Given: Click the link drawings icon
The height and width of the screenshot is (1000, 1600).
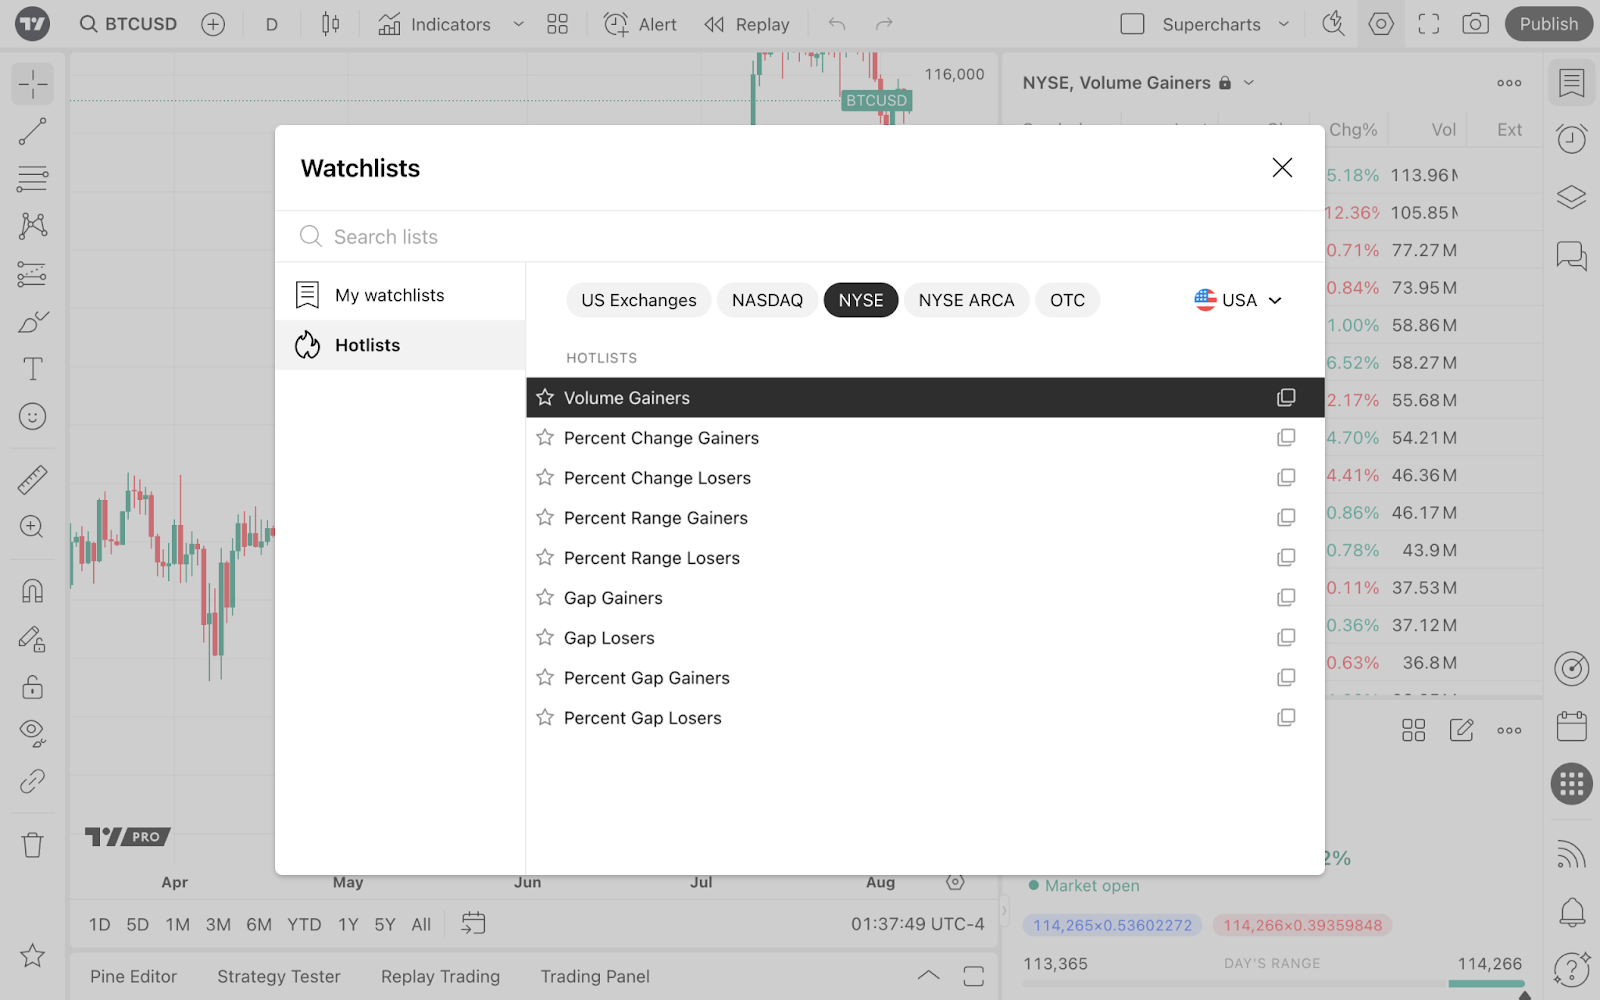Looking at the screenshot, I should [x=33, y=781].
